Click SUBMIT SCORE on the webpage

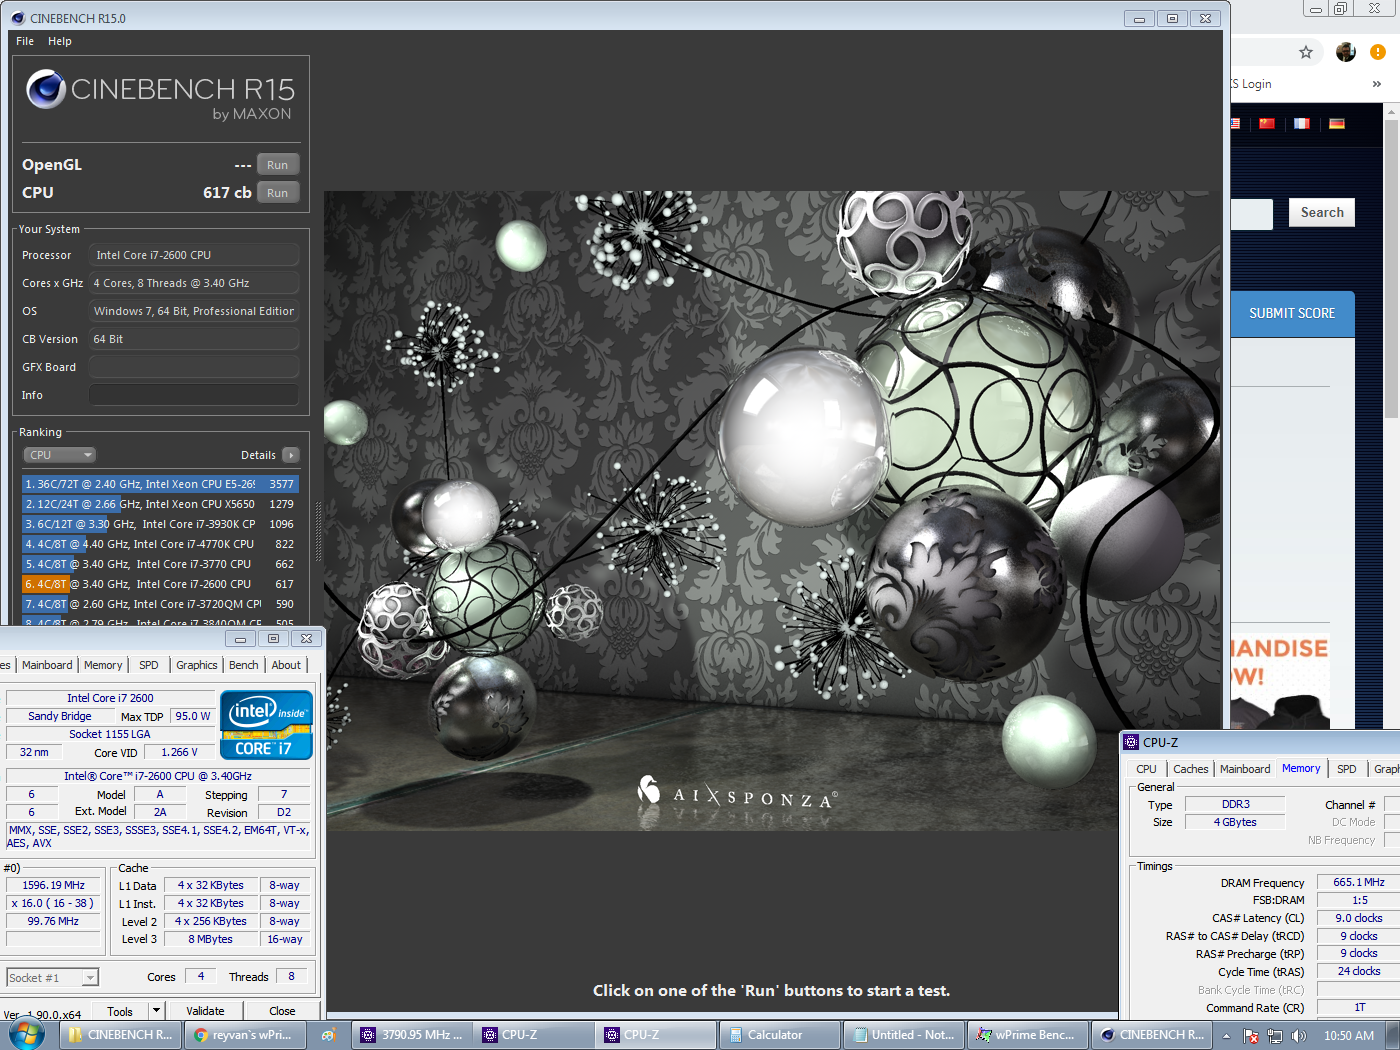point(1292,313)
